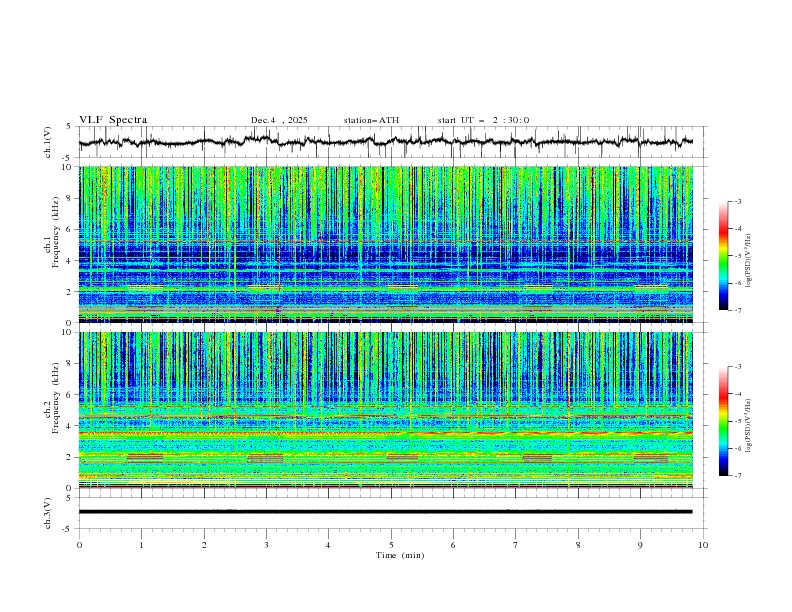
Task: Click the "VLF Spectra" title text
Action: [113, 120]
